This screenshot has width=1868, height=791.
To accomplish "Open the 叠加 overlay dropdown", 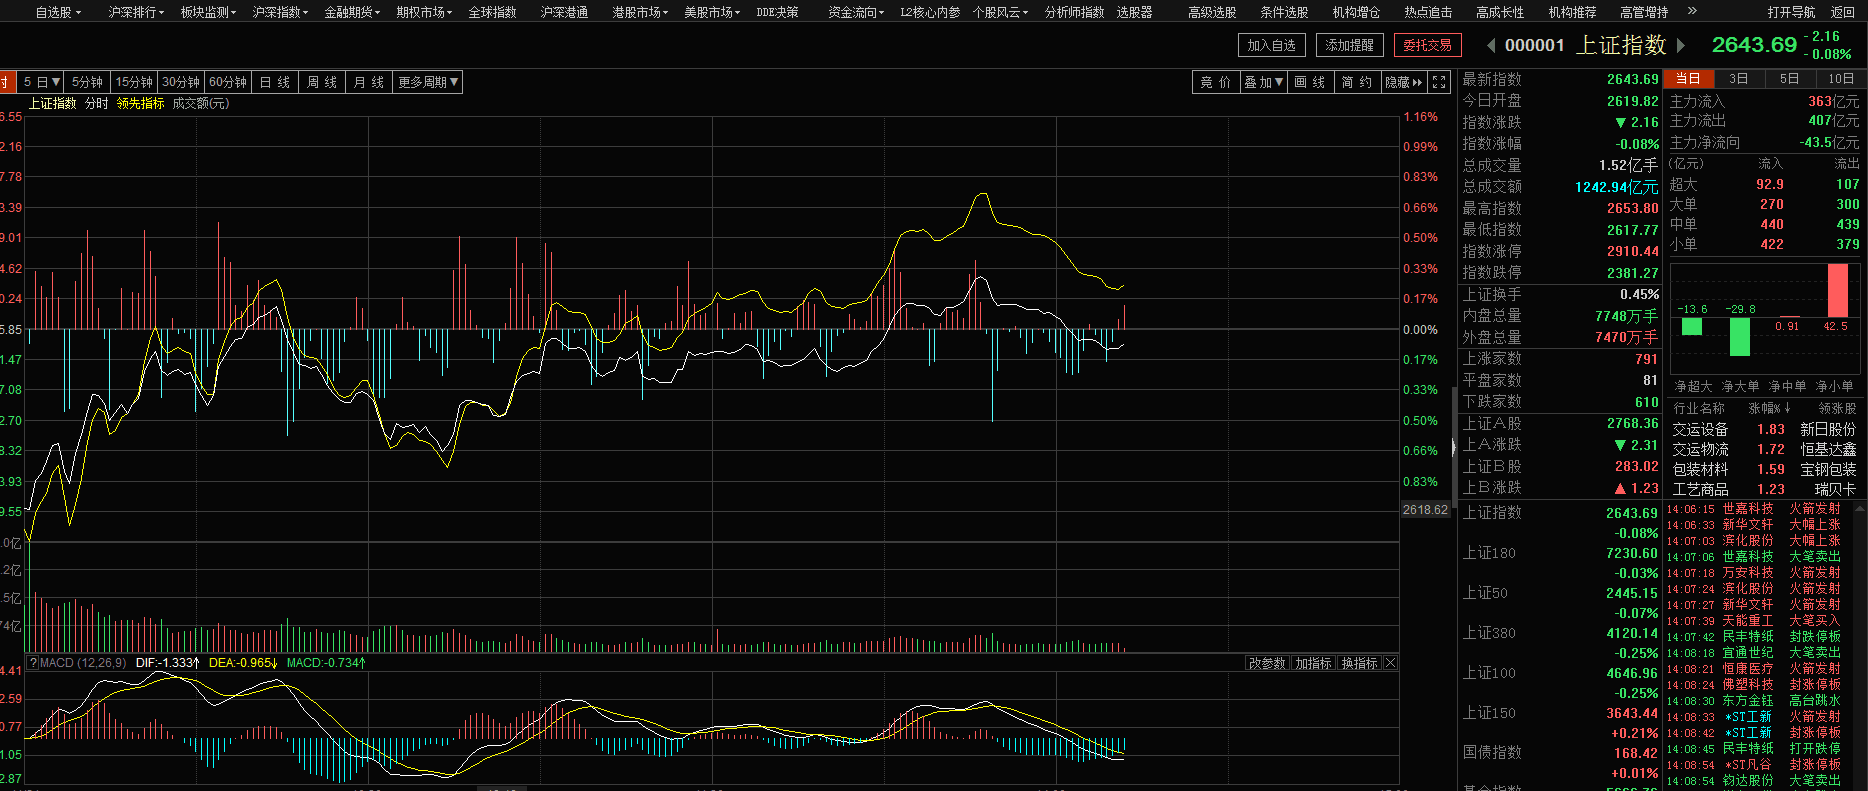I will click(1263, 82).
